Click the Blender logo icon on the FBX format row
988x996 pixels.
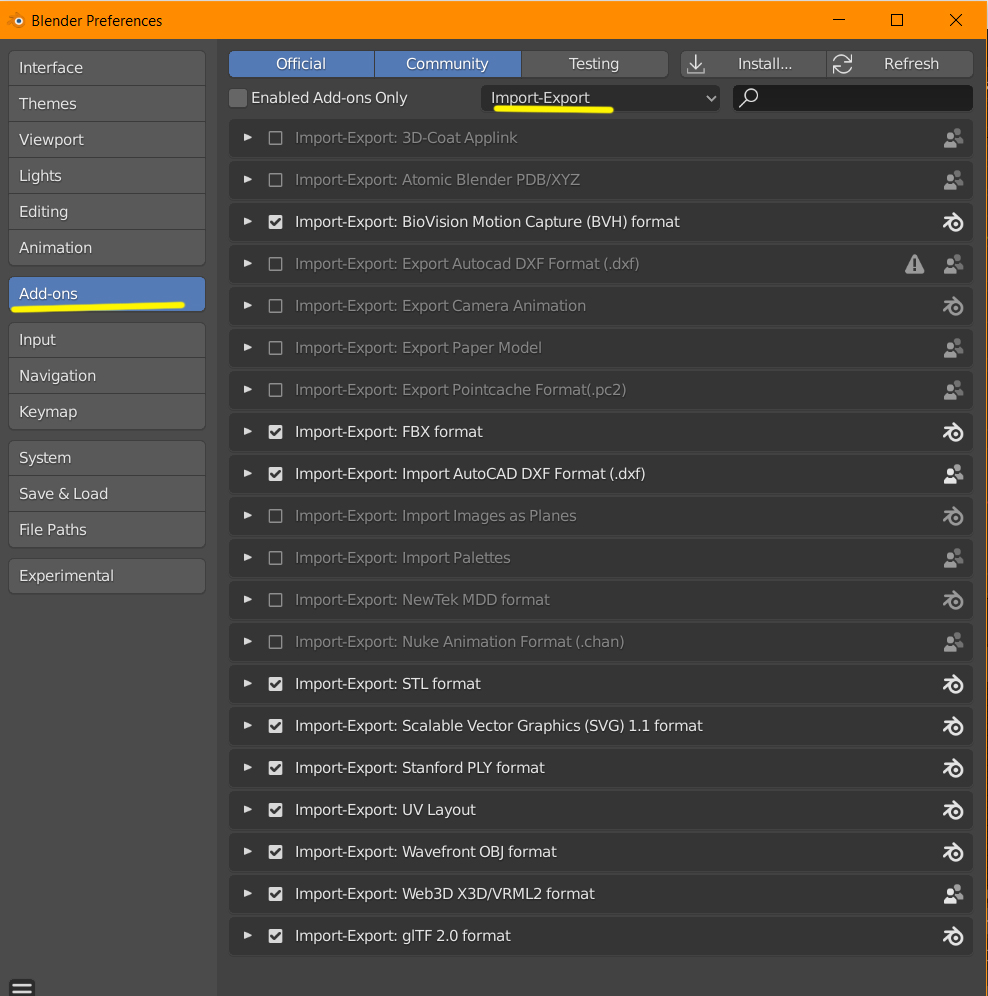point(953,432)
